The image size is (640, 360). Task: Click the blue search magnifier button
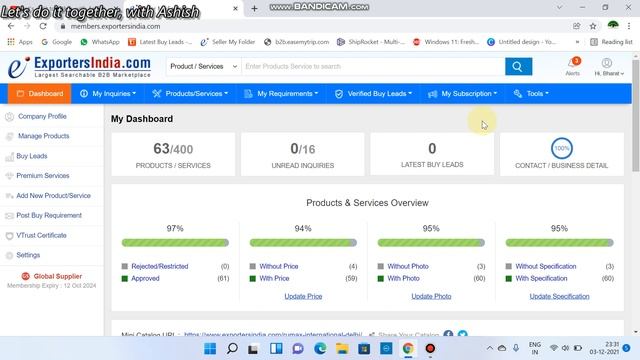tap(518, 67)
